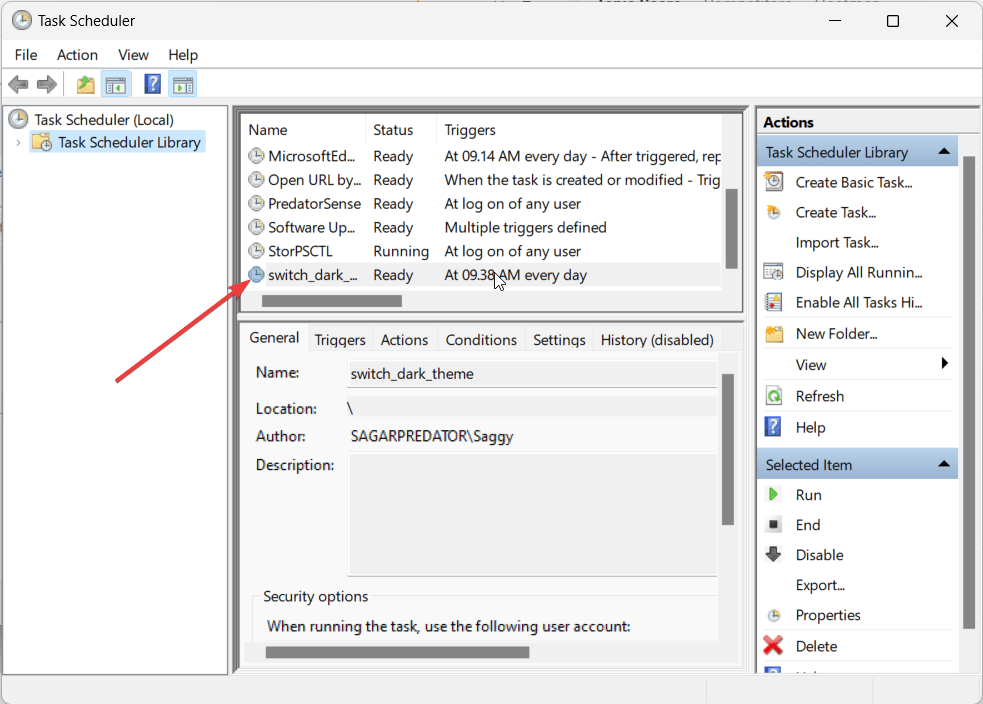The width and height of the screenshot is (983, 704).
Task: Click the Create Task icon in Actions
Action: click(x=774, y=212)
